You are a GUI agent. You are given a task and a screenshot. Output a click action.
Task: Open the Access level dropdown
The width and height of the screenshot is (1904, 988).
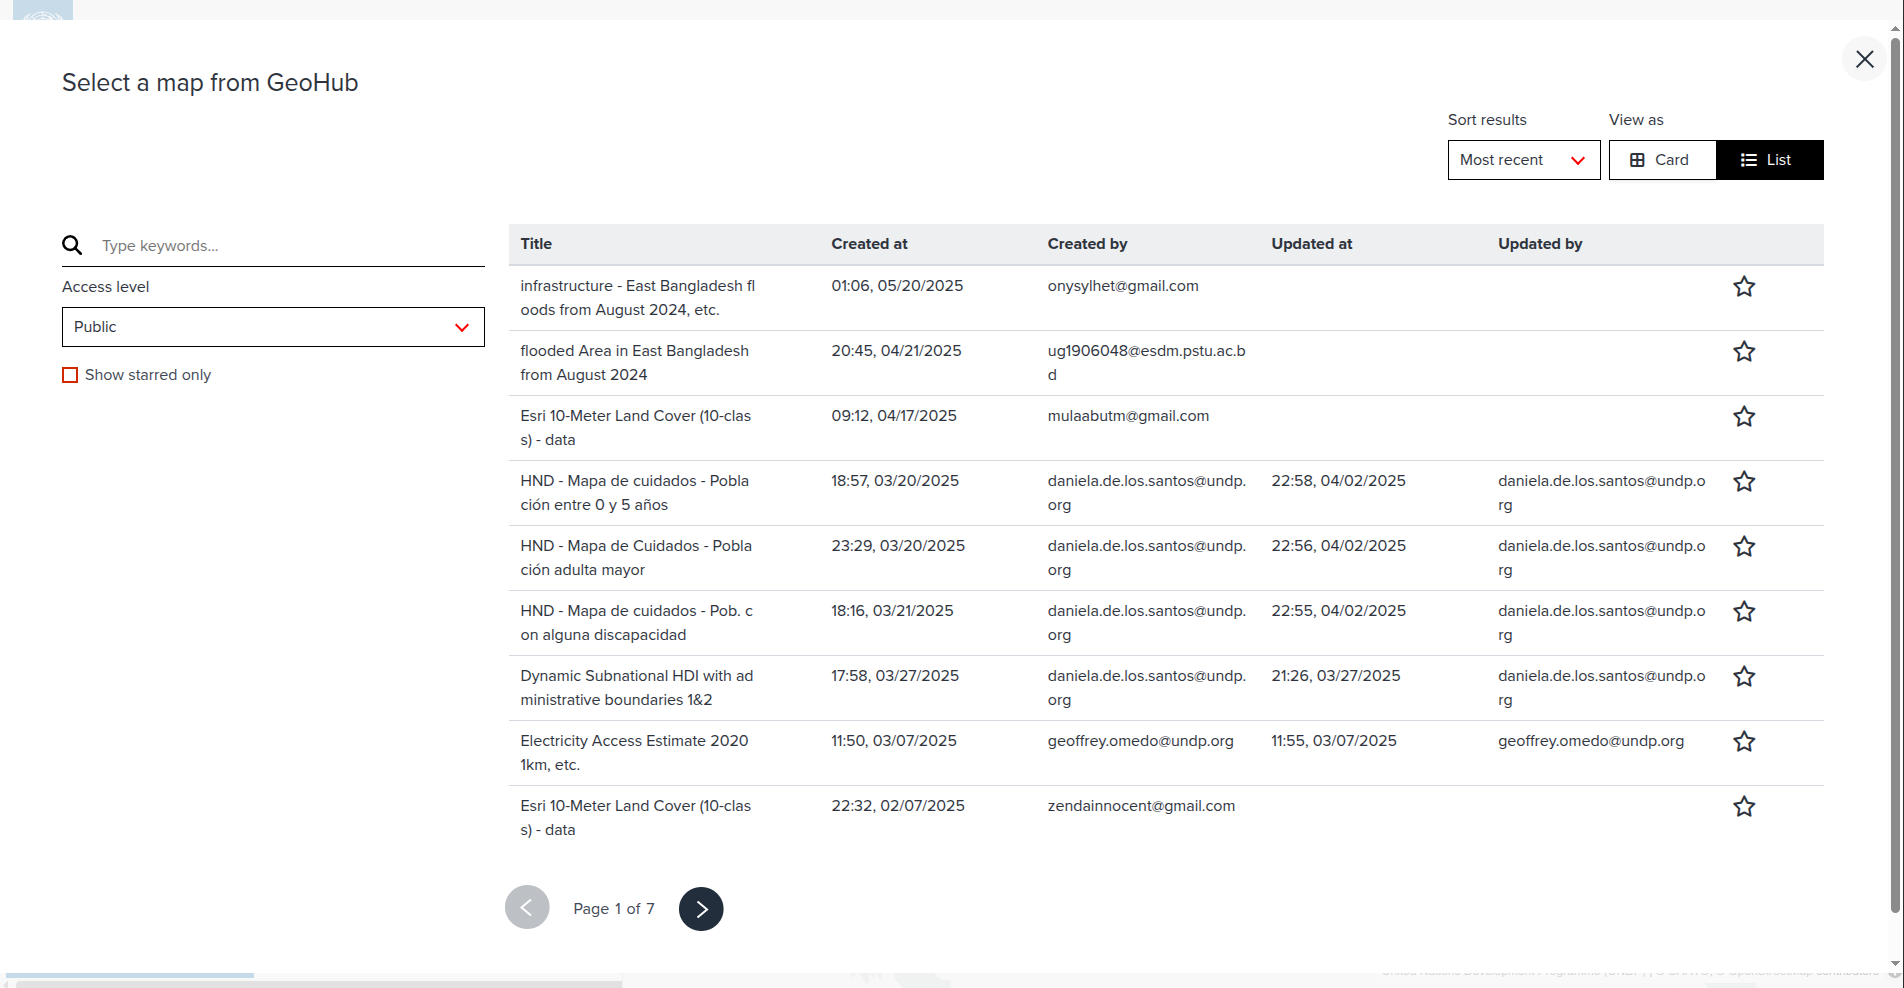click(x=272, y=327)
